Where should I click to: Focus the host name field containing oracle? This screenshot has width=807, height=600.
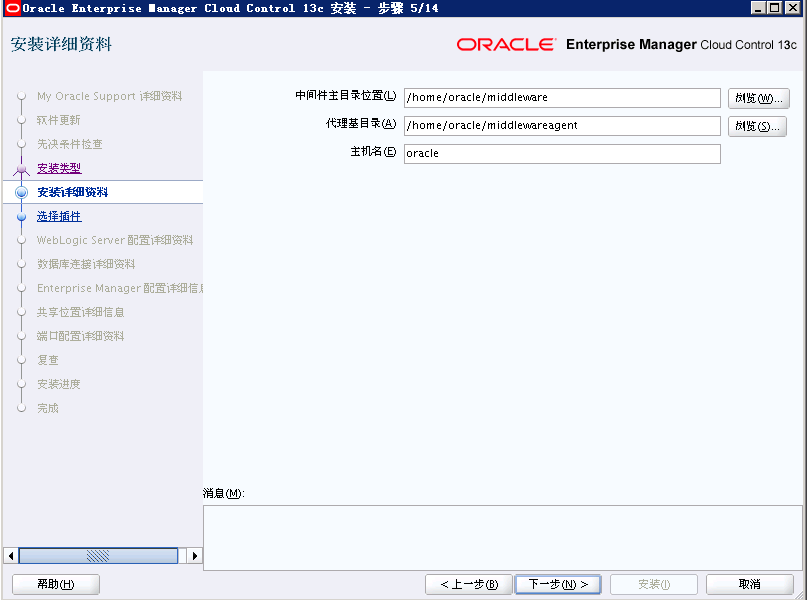click(x=562, y=153)
